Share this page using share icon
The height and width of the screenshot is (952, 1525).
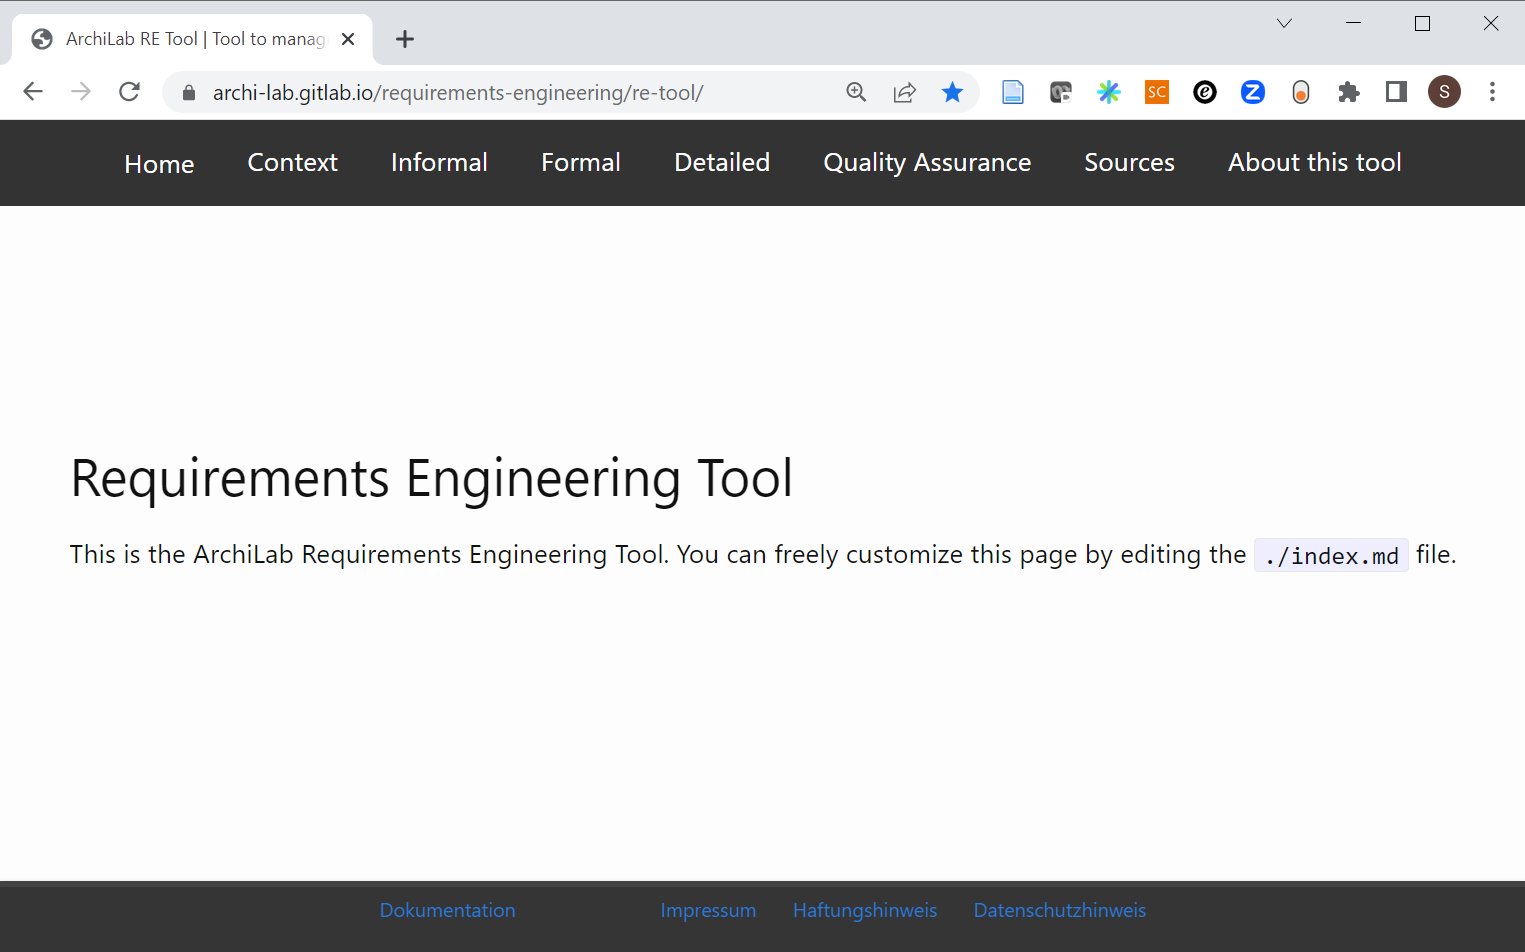click(x=904, y=92)
